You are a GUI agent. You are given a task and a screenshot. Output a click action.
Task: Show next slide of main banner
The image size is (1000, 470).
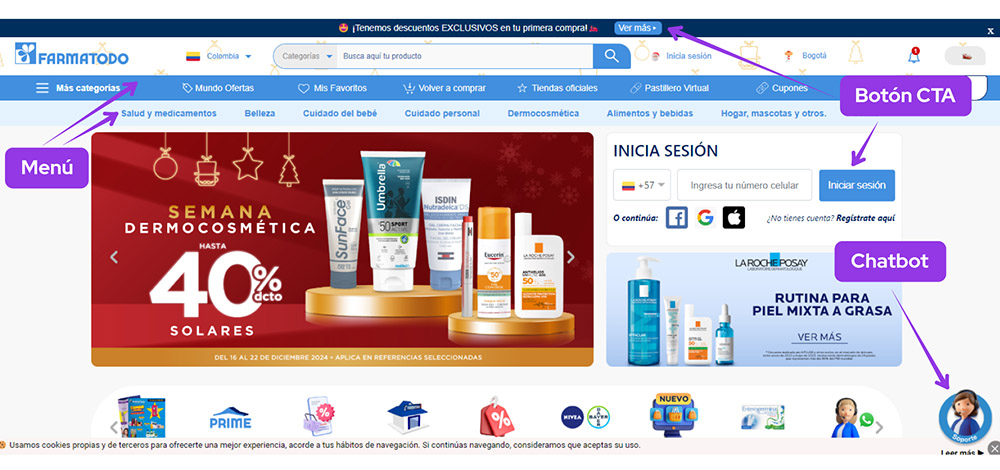(x=571, y=257)
